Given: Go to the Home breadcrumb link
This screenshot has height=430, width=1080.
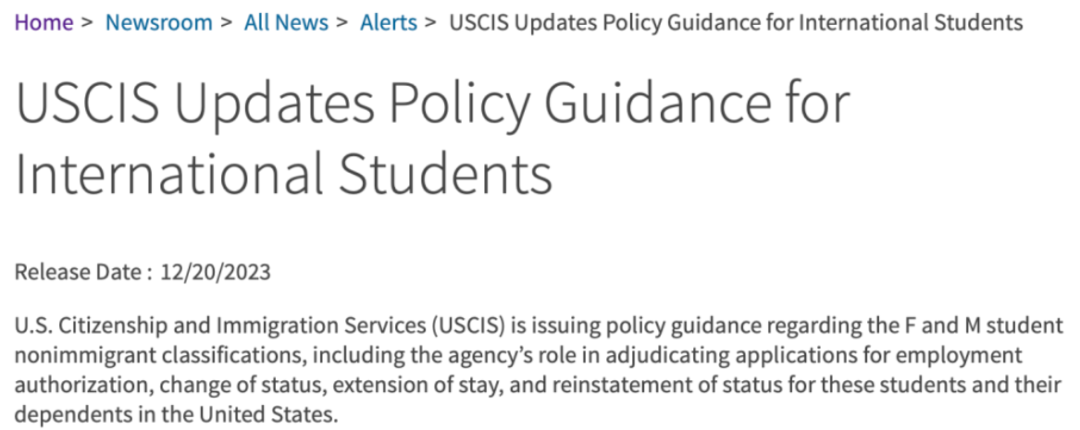Looking at the screenshot, I should coord(44,22).
